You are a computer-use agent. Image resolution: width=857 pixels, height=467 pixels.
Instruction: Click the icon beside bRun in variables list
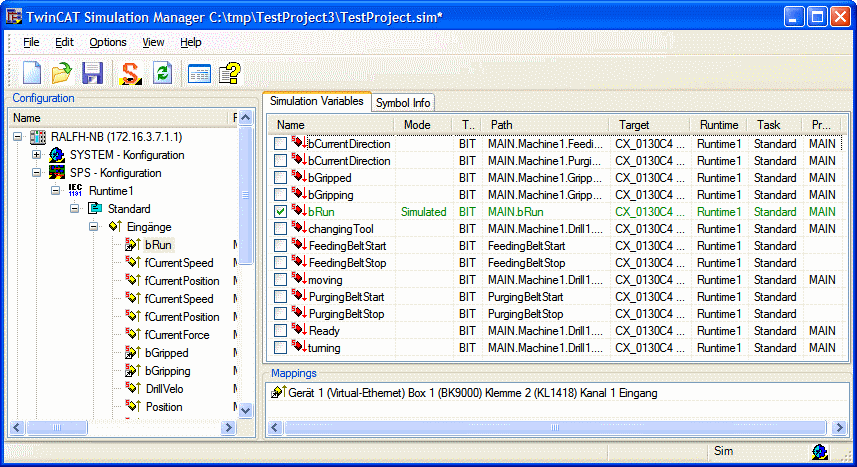(298, 211)
